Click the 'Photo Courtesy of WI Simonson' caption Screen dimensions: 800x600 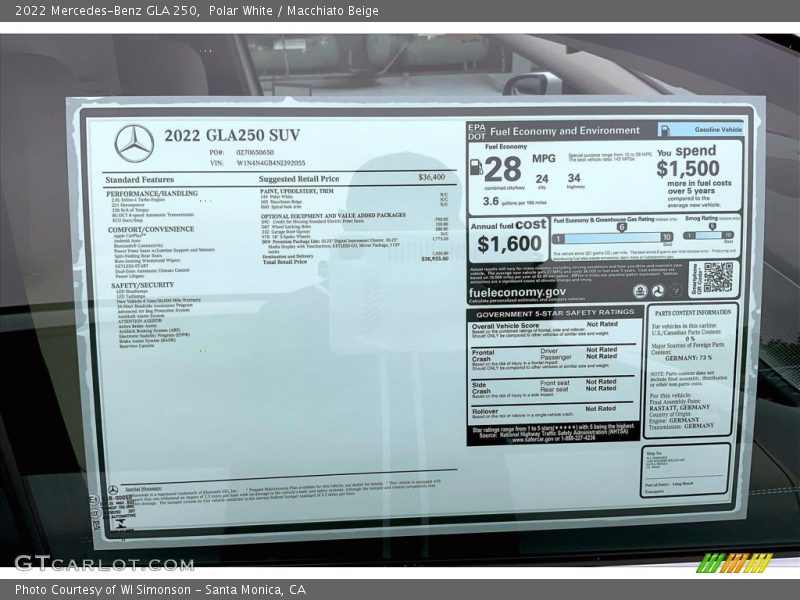[x=103, y=590]
